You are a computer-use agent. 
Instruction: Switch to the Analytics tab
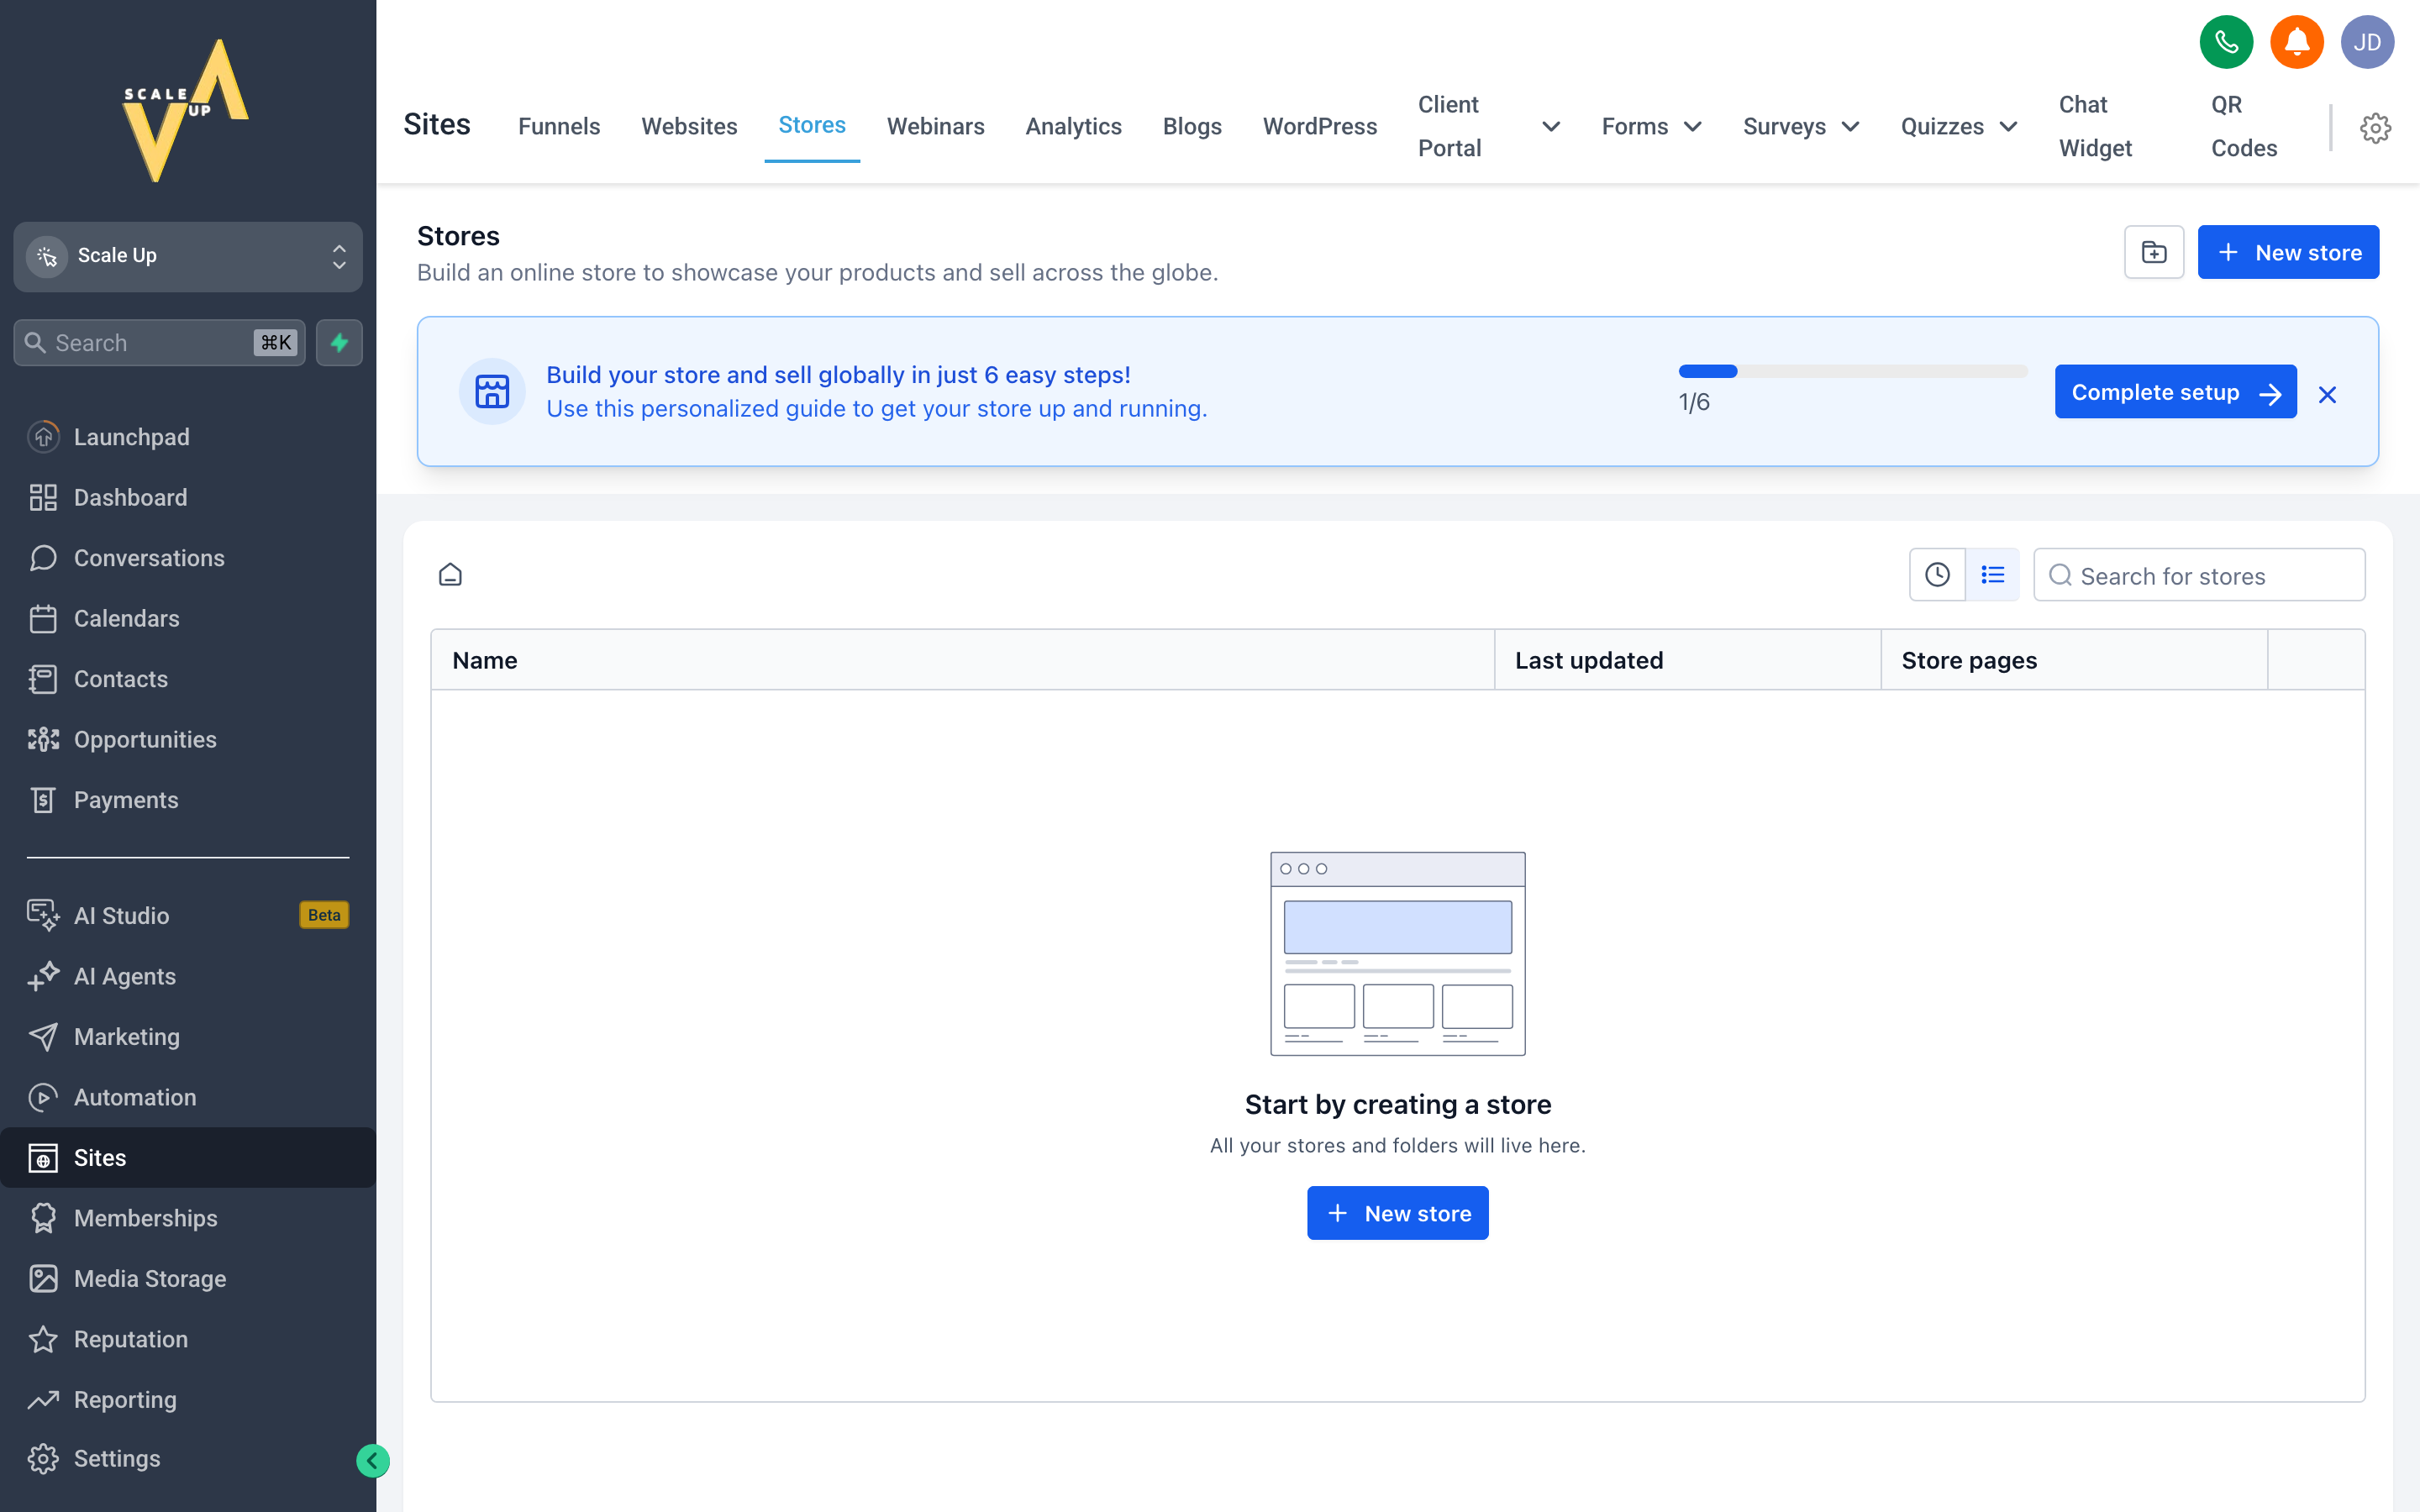point(1073,126)
